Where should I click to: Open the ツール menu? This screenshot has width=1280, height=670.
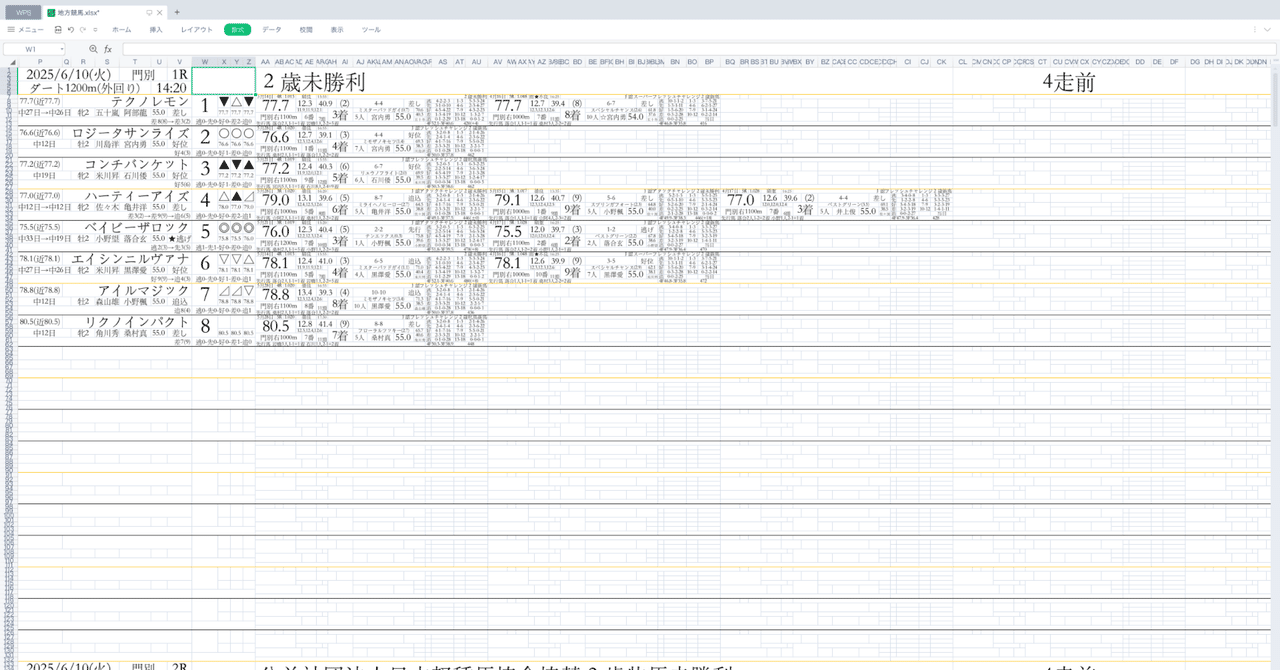(x=371, y=30)
